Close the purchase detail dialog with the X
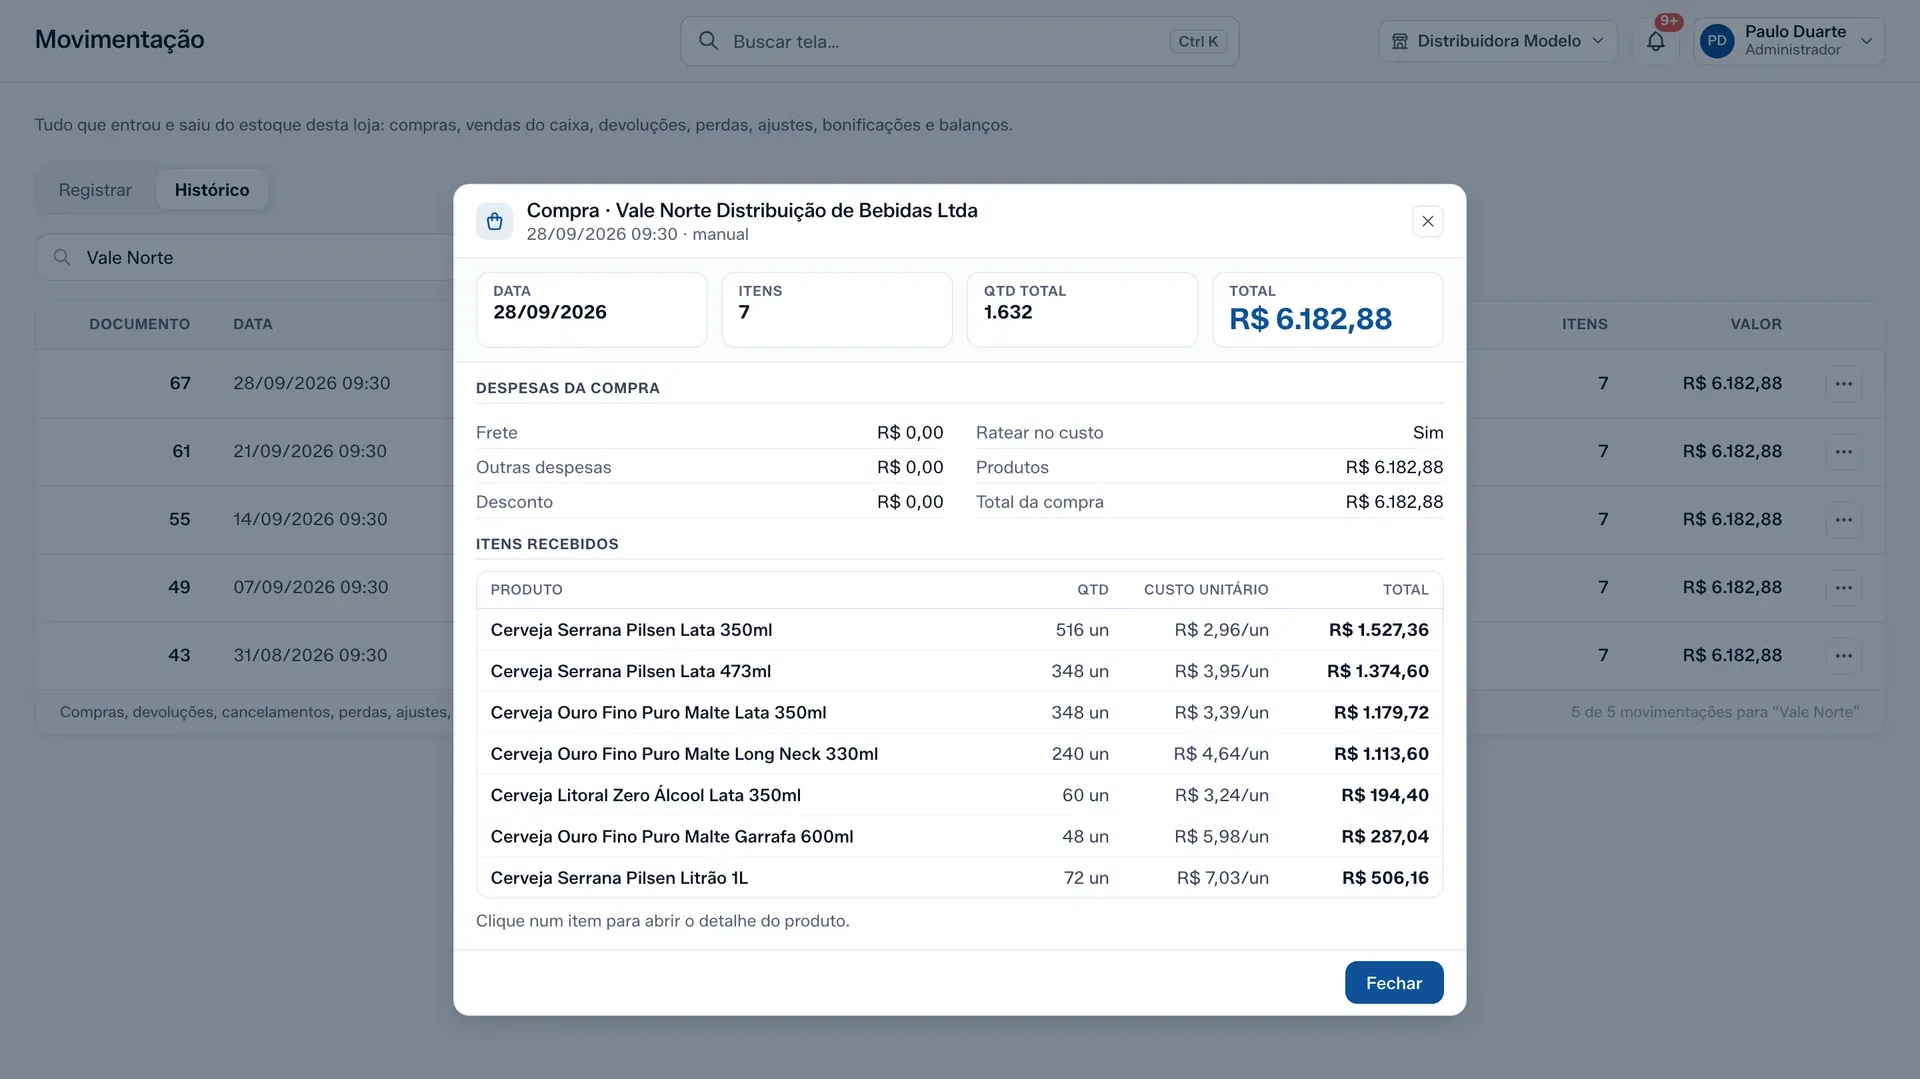This screenshot has width=1920, height=1079. click(1427, 221)
